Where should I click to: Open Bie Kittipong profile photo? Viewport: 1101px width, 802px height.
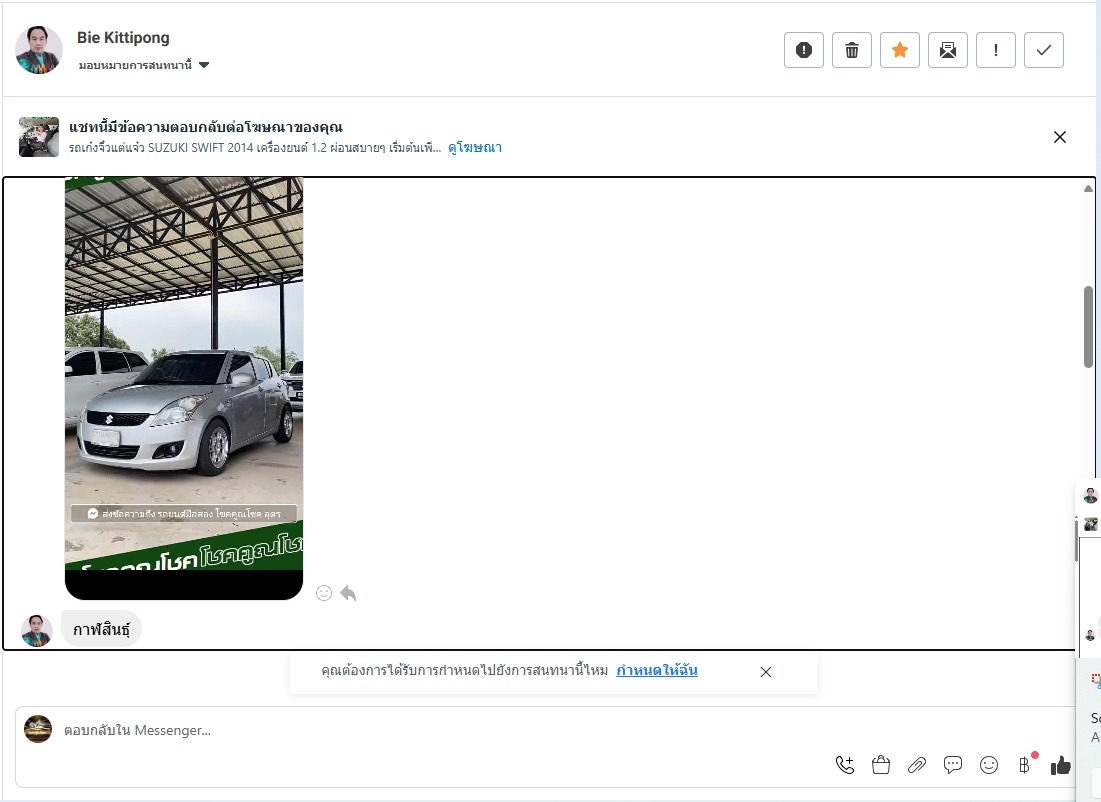[x=39, y=50]
